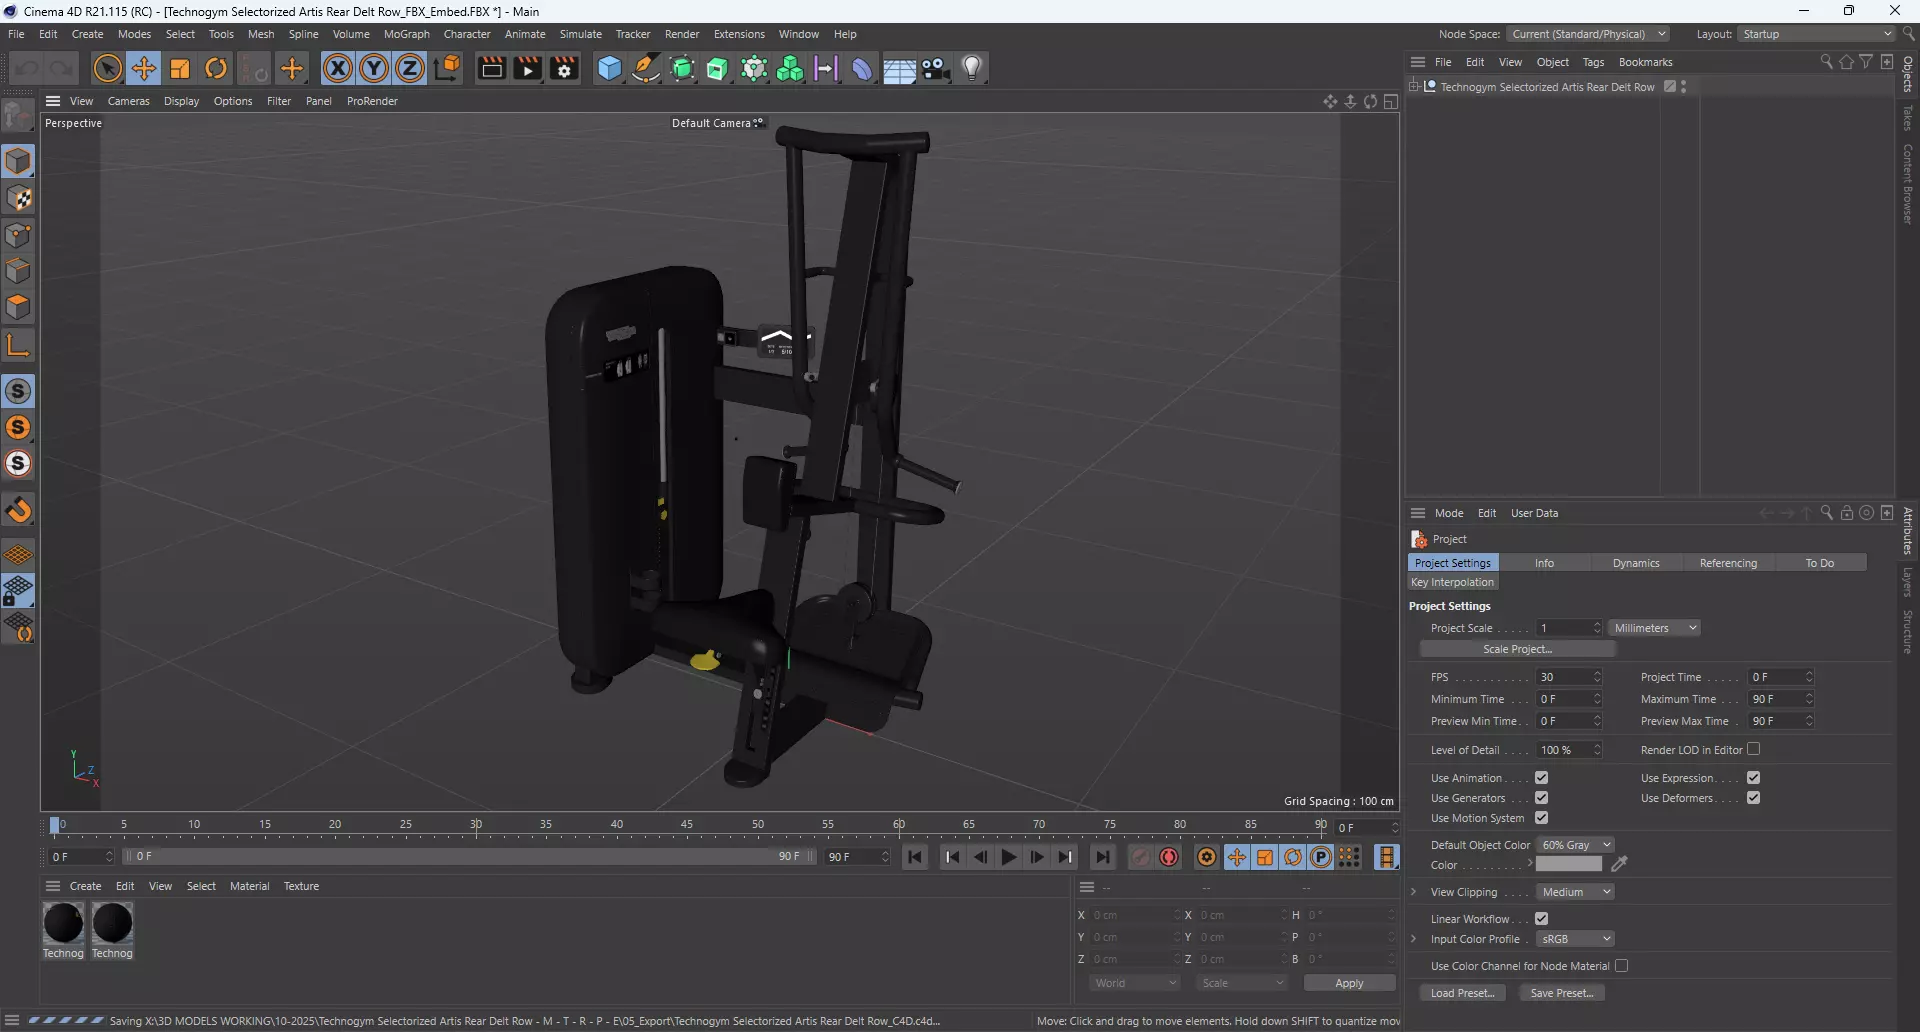Go to end of animation
Screen dimensions: 1920x1032
coord(1102,857)
